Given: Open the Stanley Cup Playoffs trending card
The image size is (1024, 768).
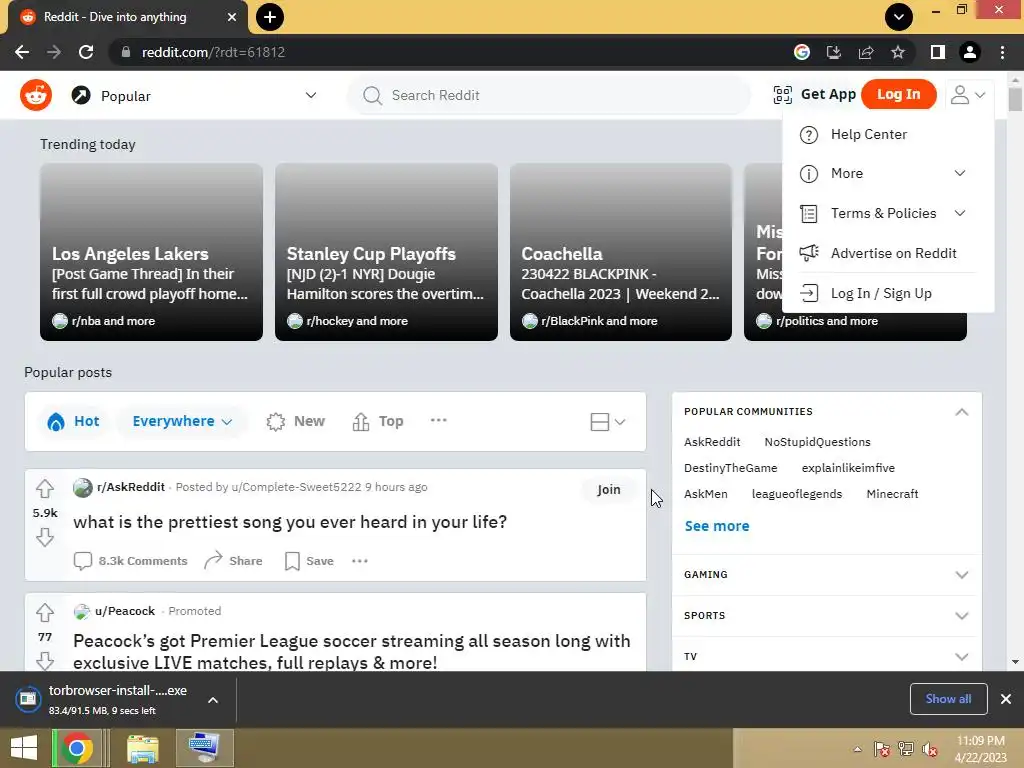Looking at the screenshot, I should 387,252.
